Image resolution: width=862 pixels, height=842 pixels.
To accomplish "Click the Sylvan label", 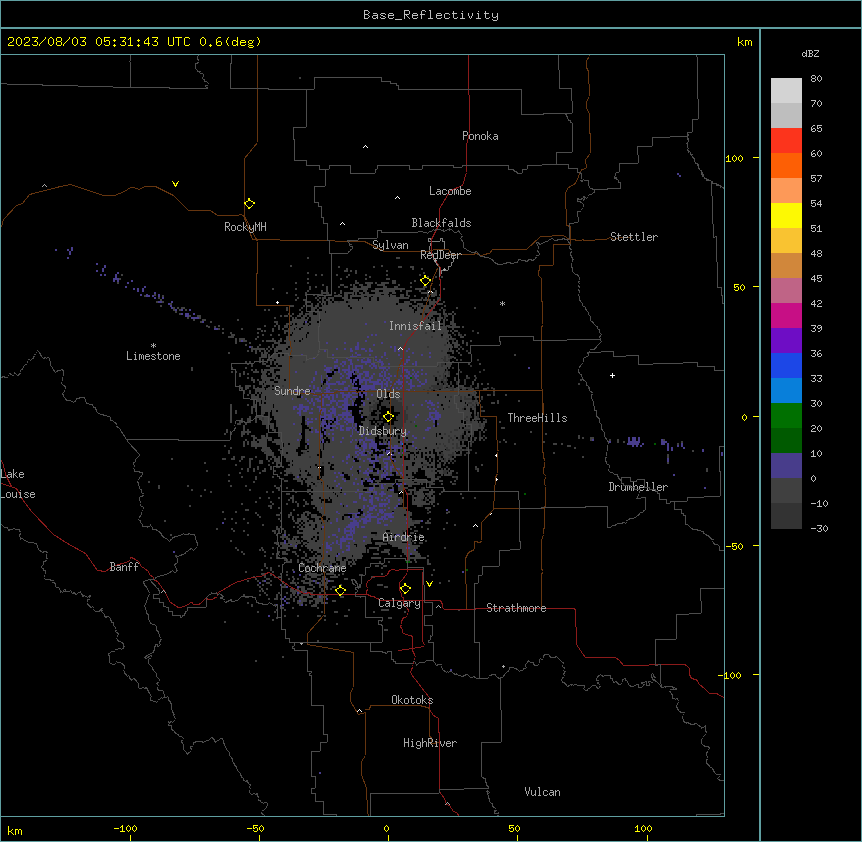I will pos(390,245).
